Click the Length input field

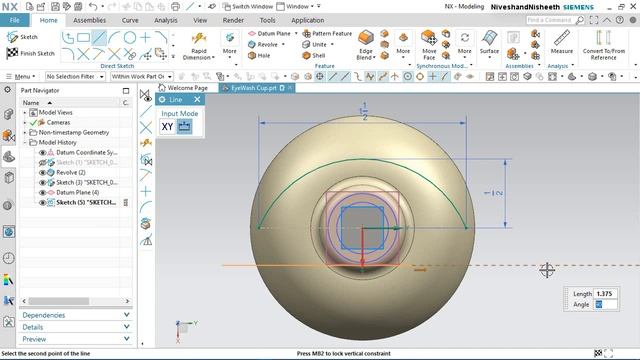[x=605, y=293]
